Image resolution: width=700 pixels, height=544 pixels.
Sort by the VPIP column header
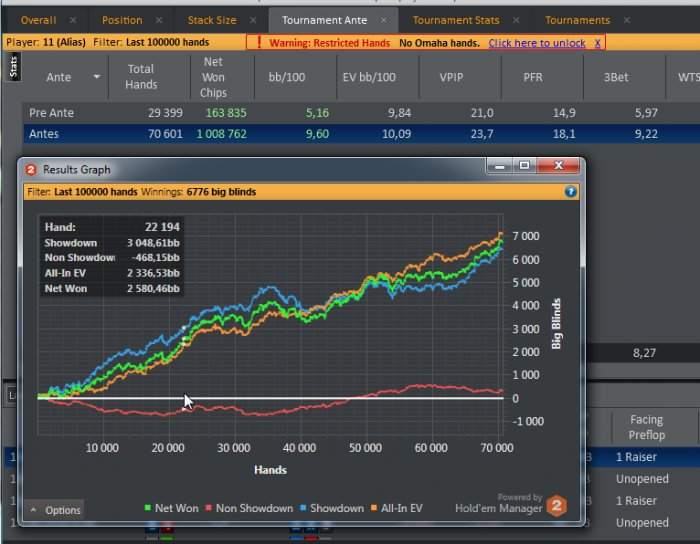coord(451,77)
